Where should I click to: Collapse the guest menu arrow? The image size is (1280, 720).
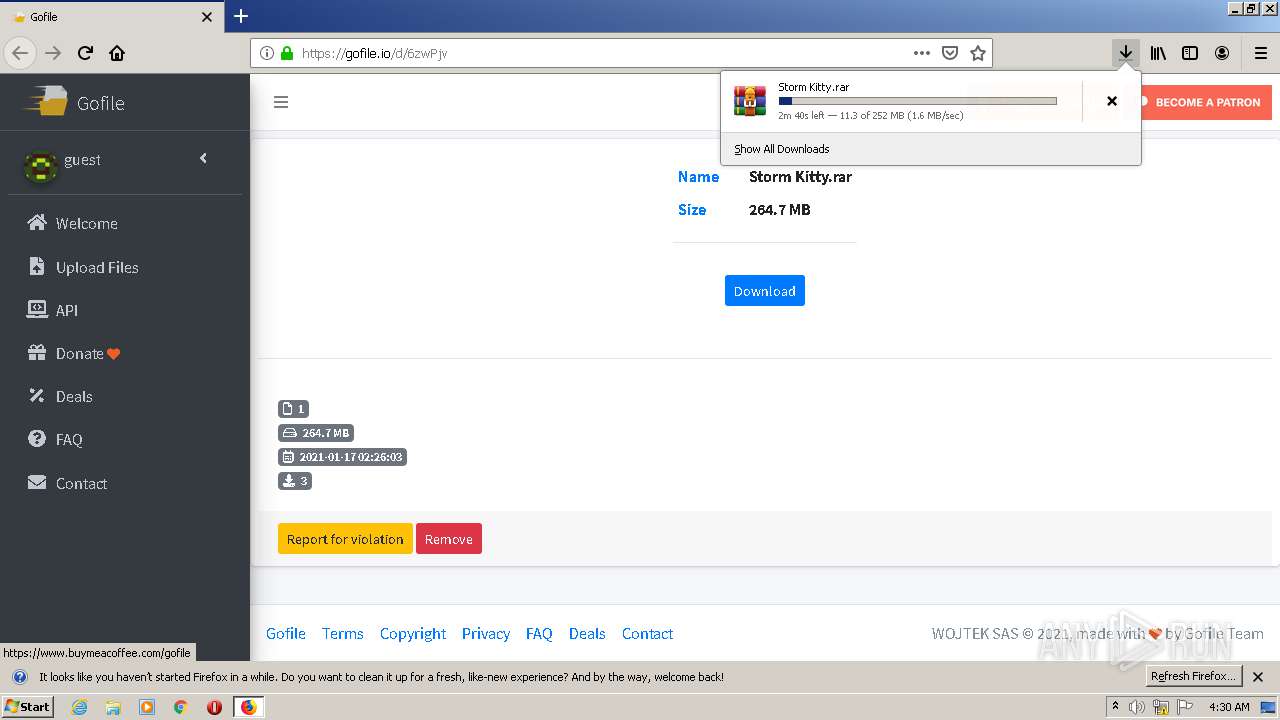pyautogui.click(x=203, y=158)
